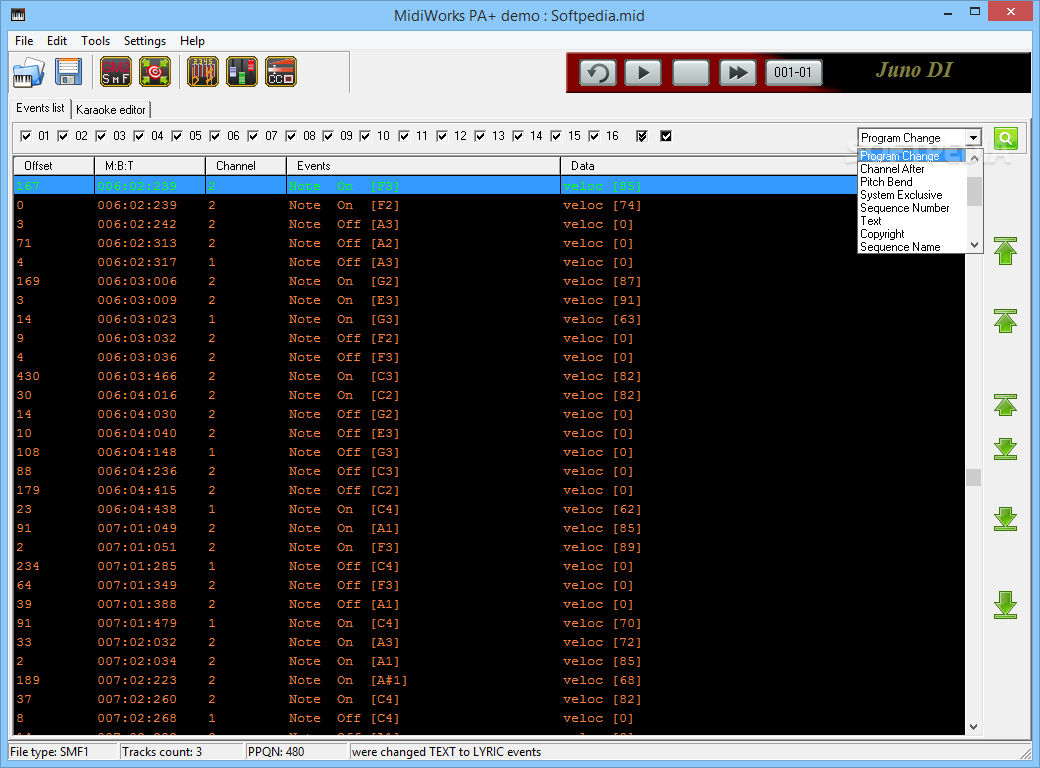Toggle channel 16 checkbox

tap(594, 136)
